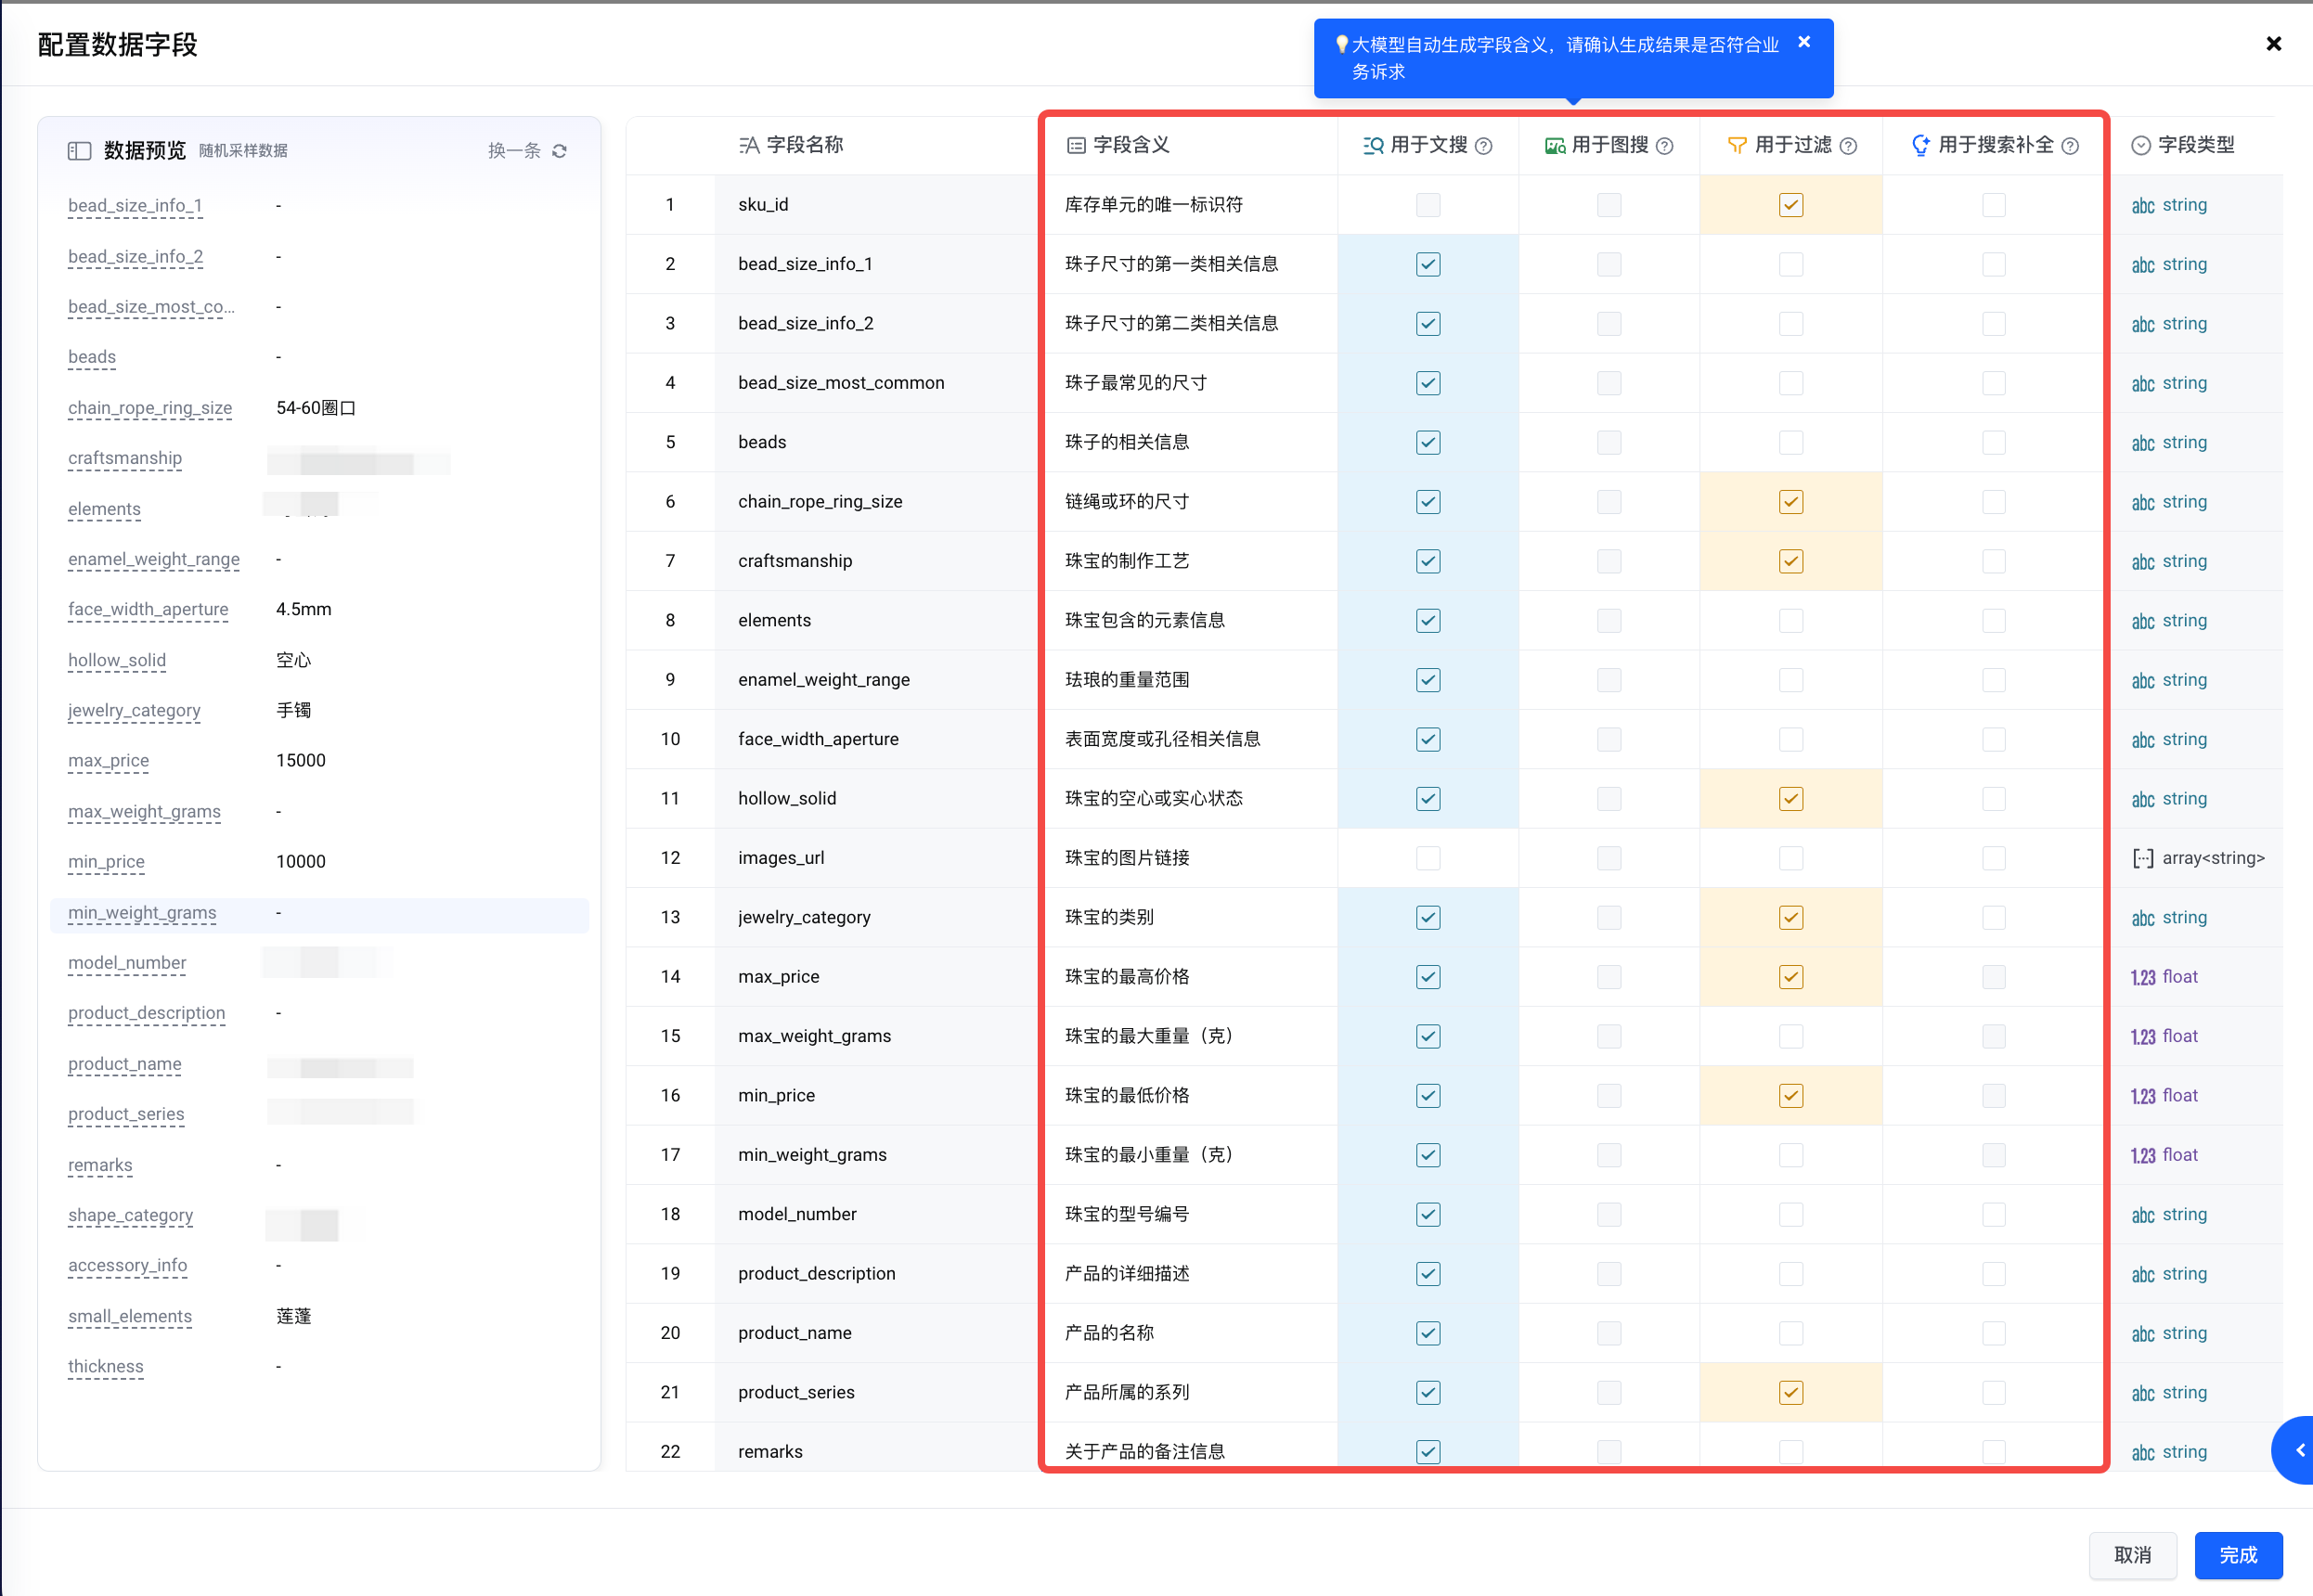The image size is (2313, 1596).
Task: Open field type dropdown for max_price
Action: point(2166,977)
